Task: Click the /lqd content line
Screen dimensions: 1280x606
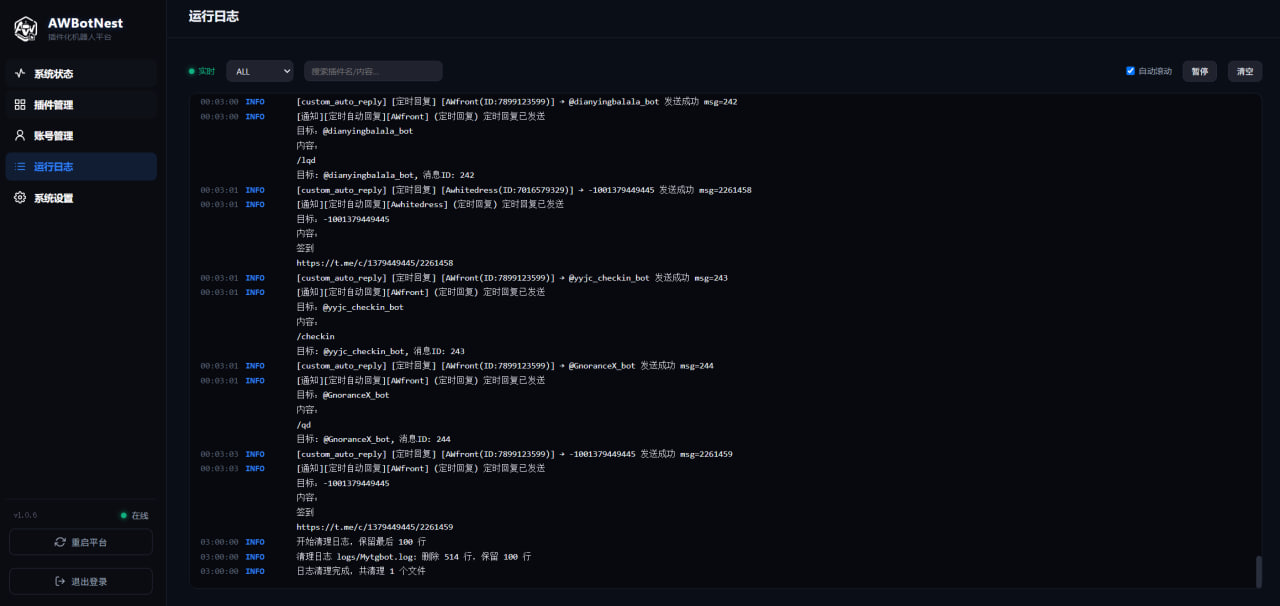Action: (306, 160)
